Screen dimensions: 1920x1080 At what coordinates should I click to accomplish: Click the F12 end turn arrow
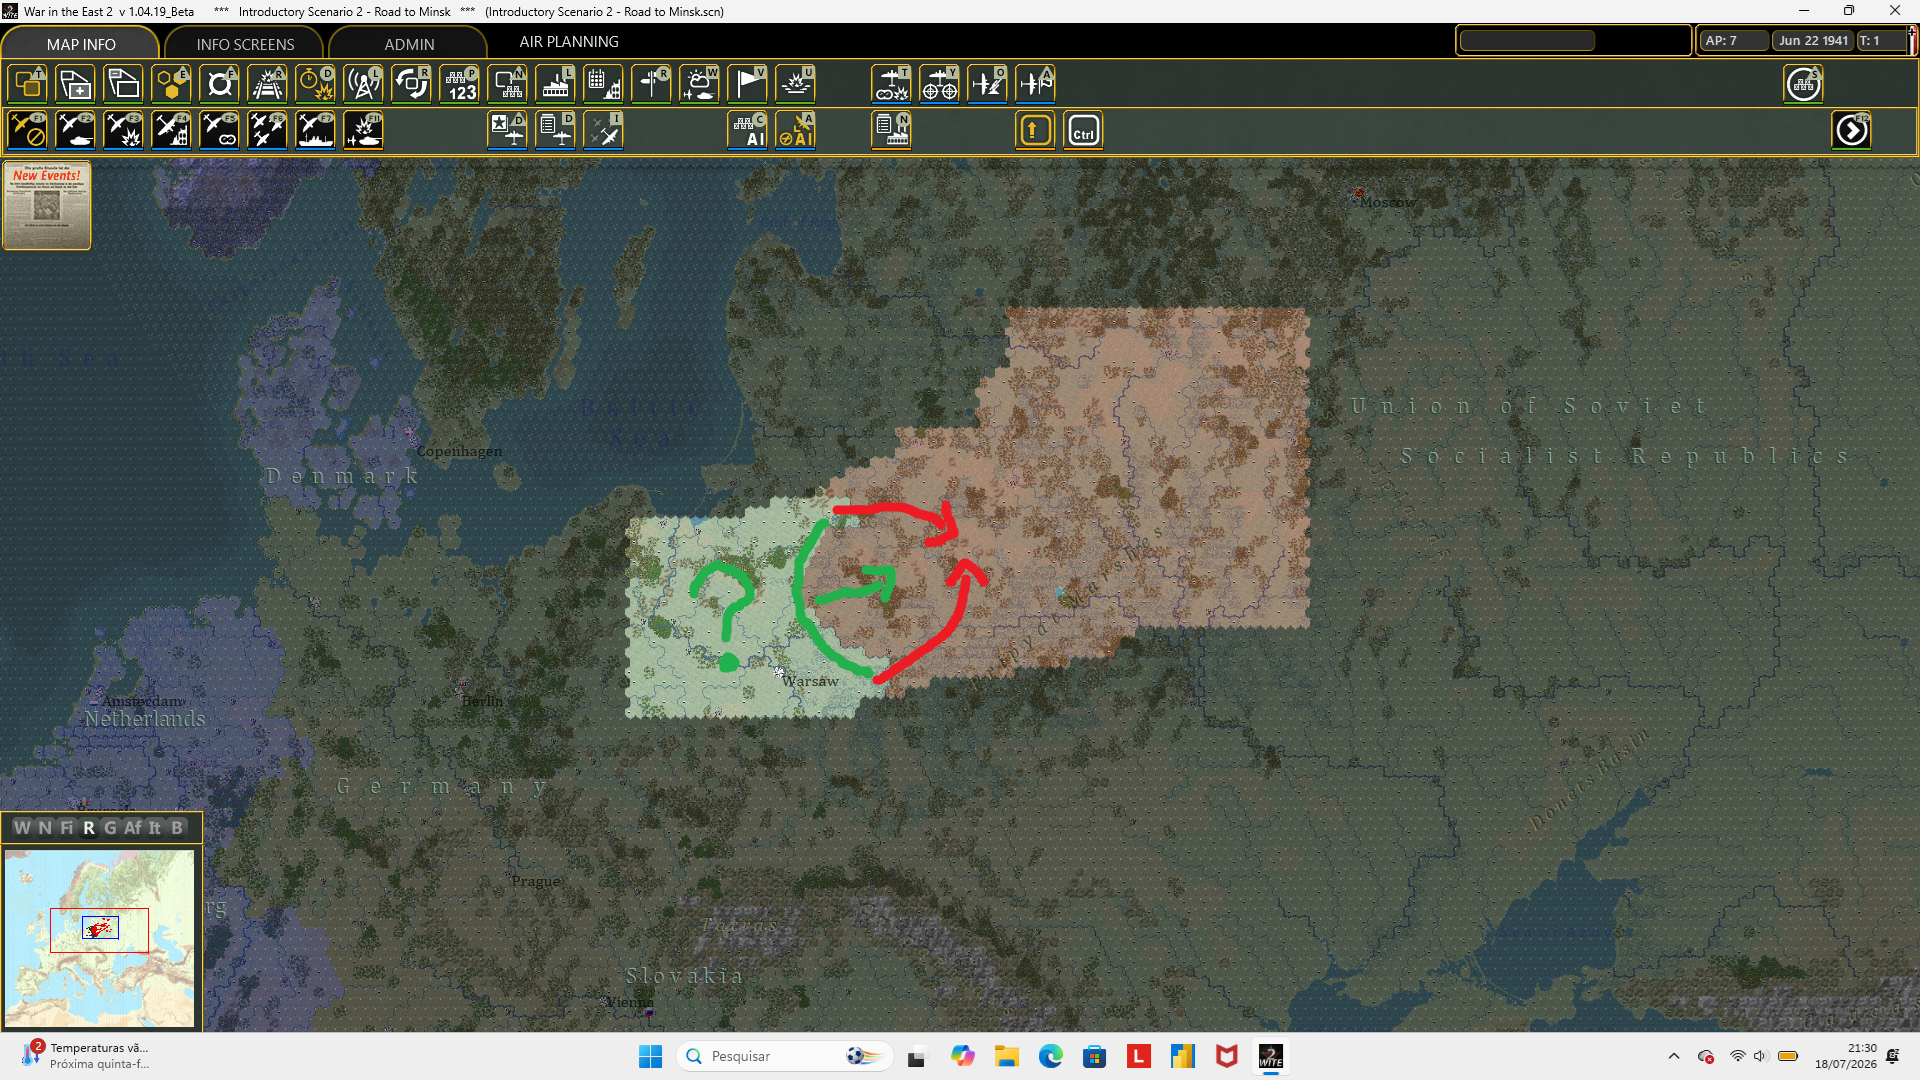tap(1852, 130)
